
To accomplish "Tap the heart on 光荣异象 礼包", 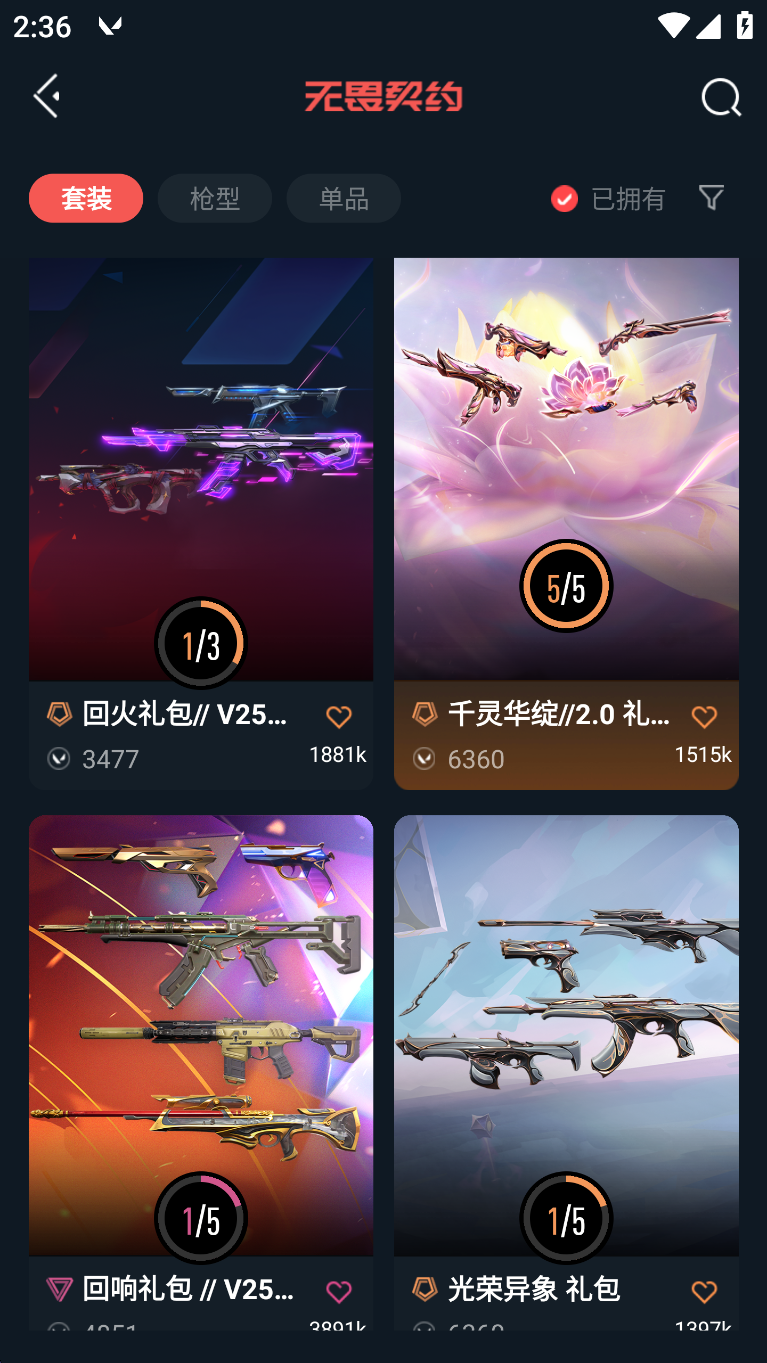I will (704, 1291).
